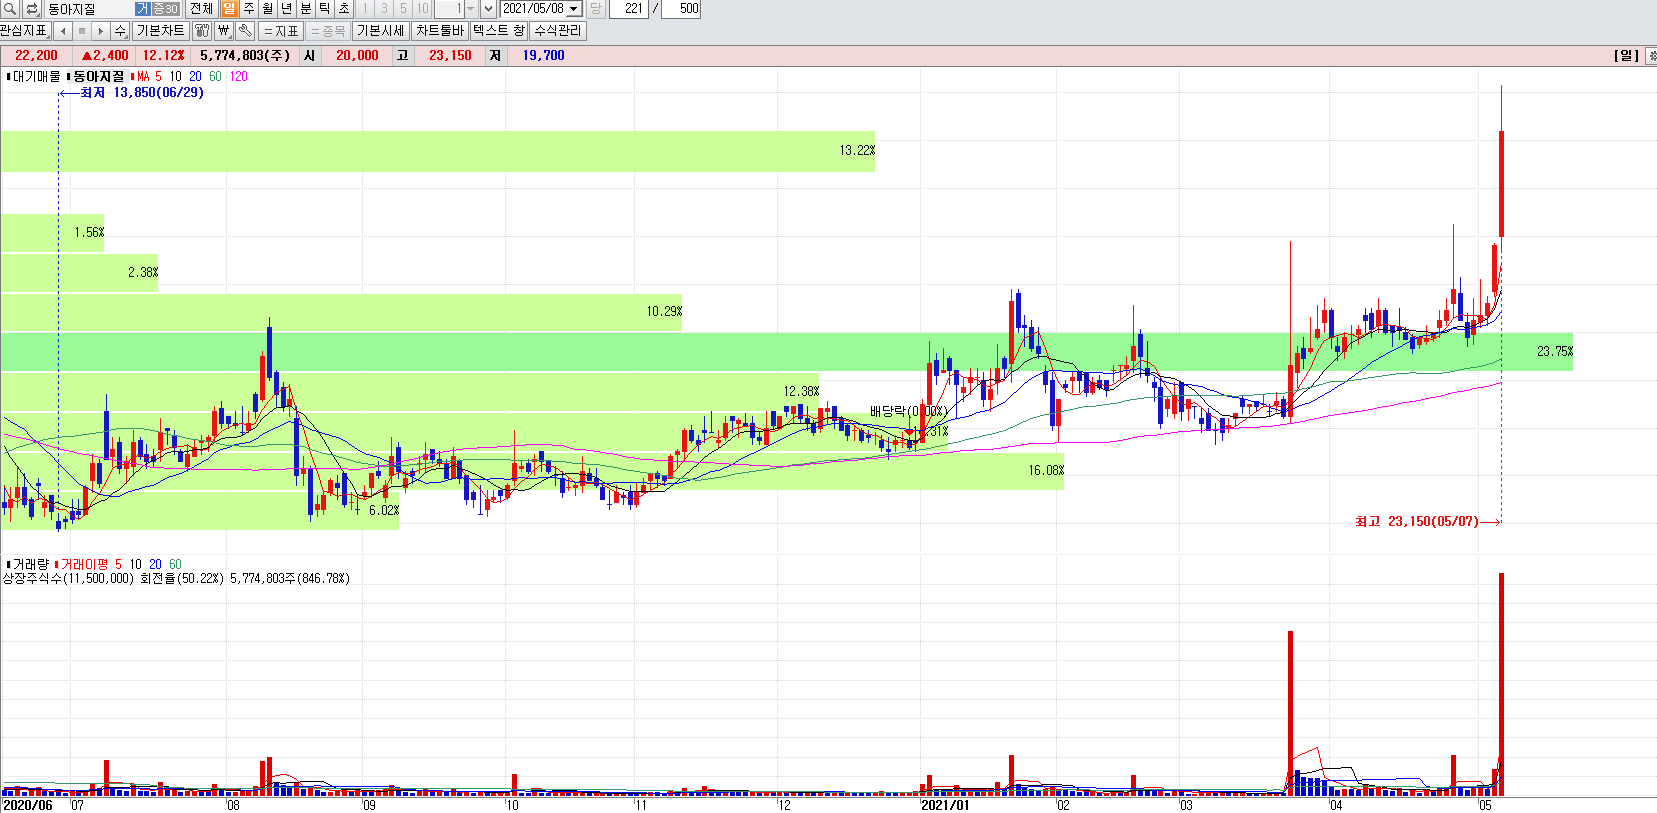Viewport: 1657px width, 813px height.
Task: Click the 거래량 legend marker
Action: pyautogui.click(x=8, y=565)
